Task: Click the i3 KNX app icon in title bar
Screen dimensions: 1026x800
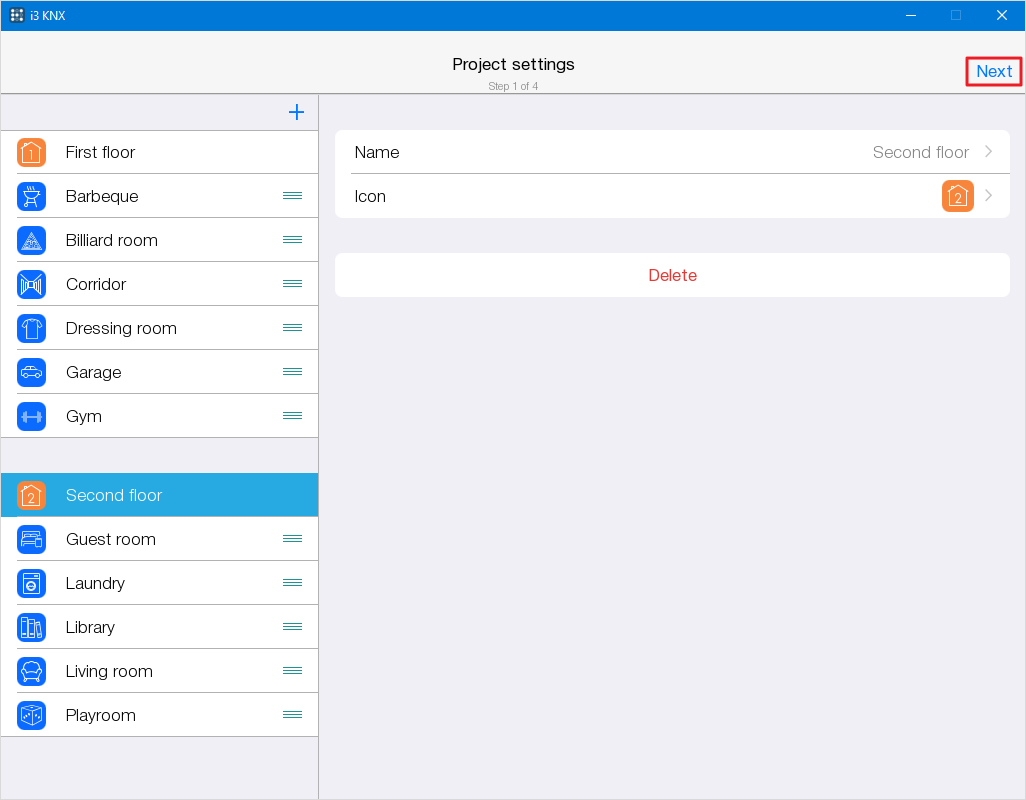Action: (x=17, y=15)
